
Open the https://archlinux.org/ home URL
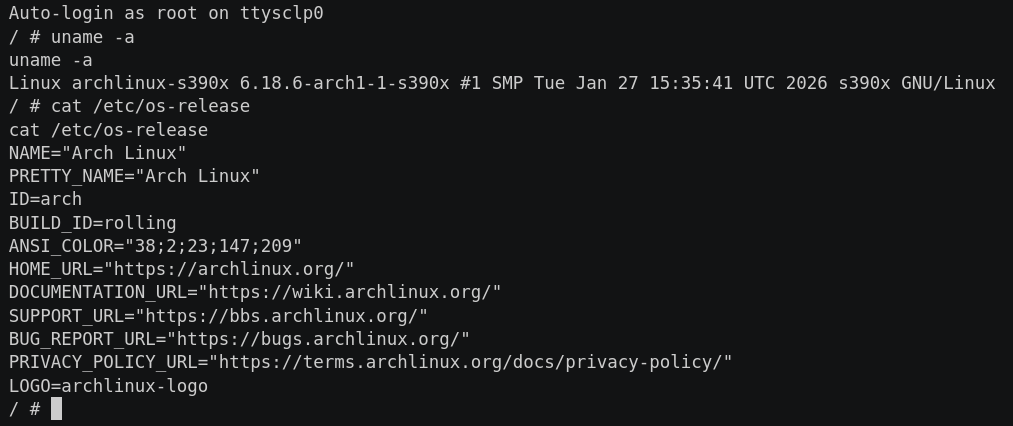coord(234,269)
